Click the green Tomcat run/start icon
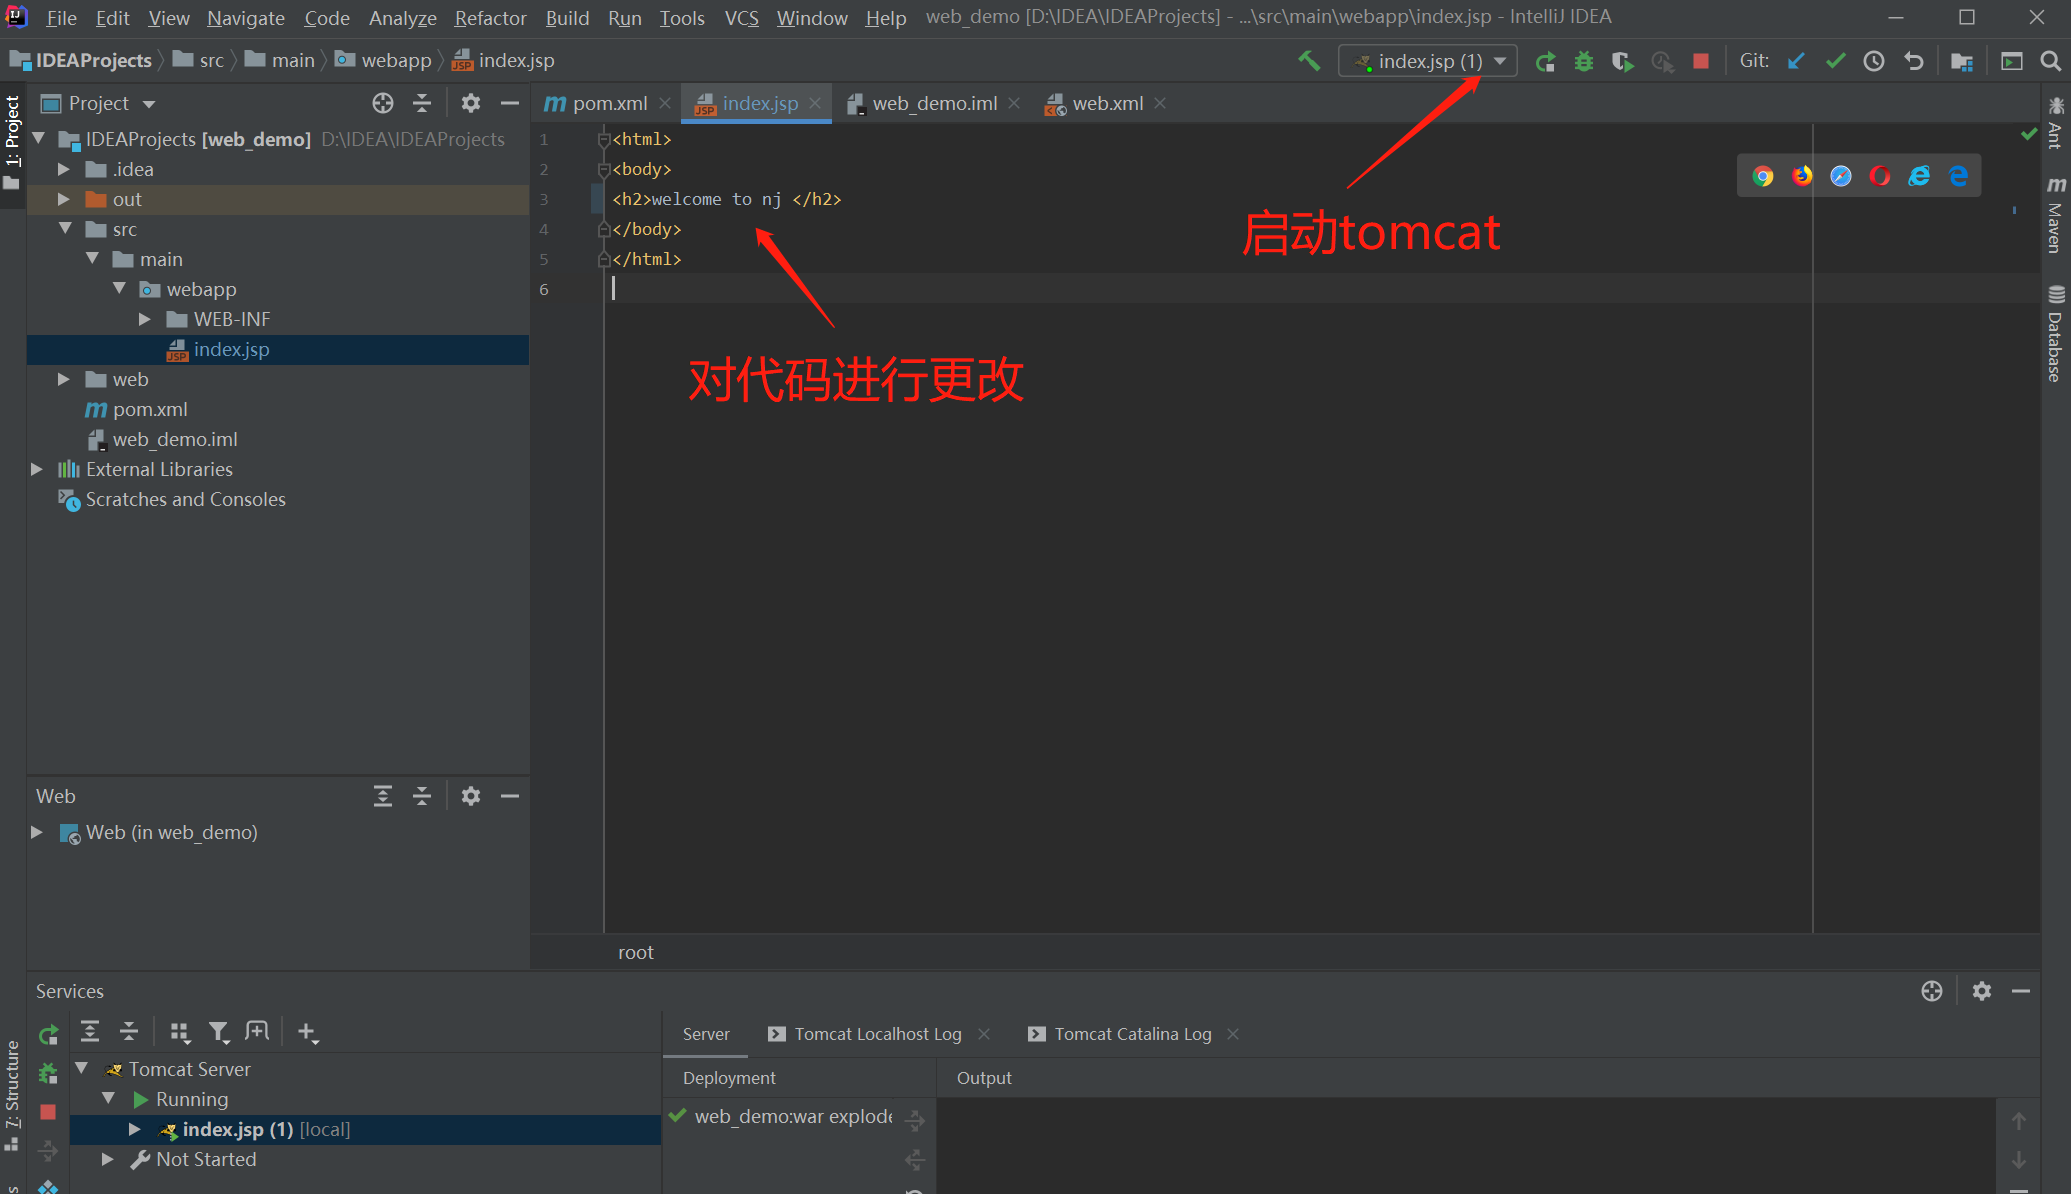 pos(1548,60)
